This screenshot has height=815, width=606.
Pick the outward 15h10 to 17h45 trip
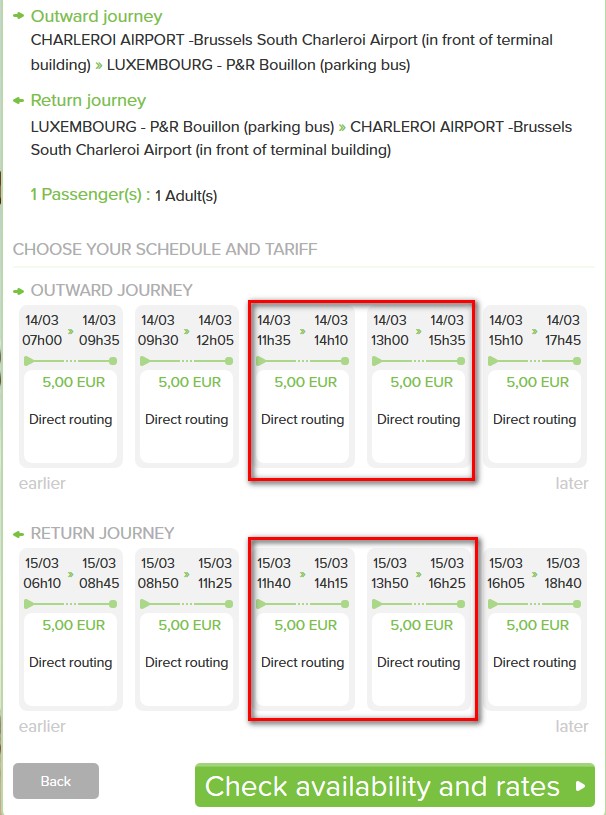click(x=535, y=387)
